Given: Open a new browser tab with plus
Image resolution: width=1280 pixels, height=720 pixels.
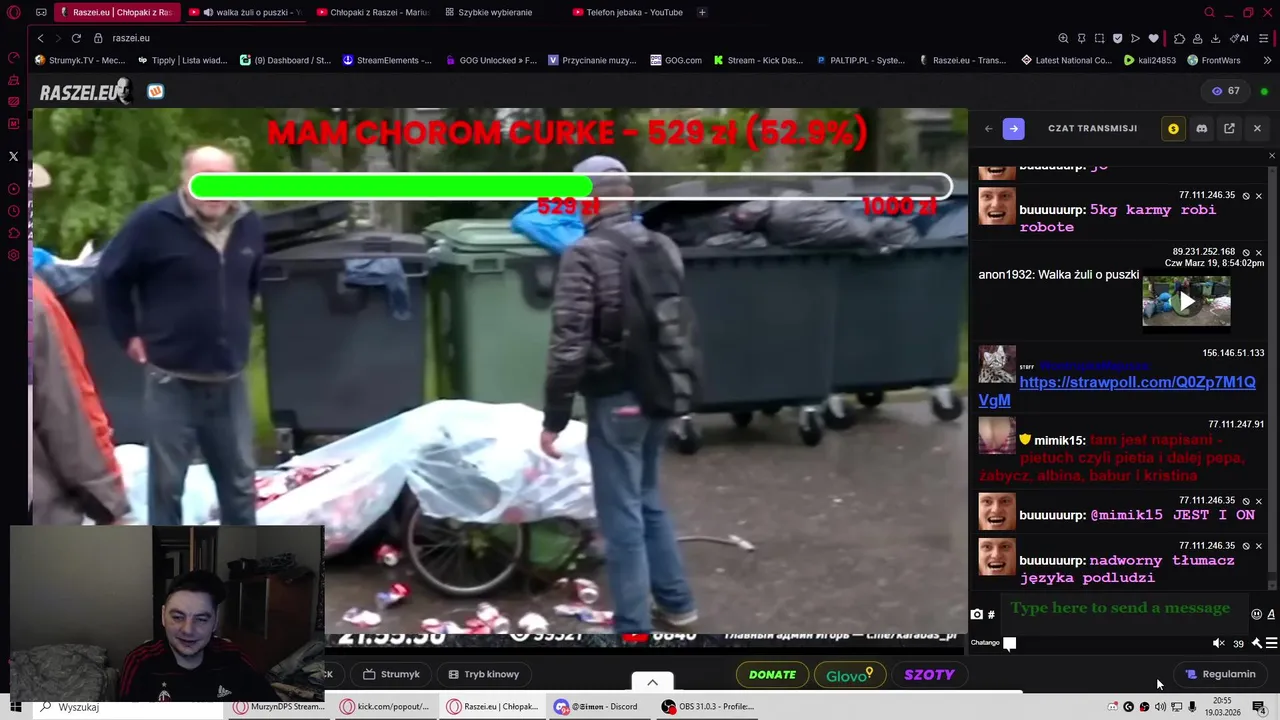Looking at the screenshot, I should (702, 12).
